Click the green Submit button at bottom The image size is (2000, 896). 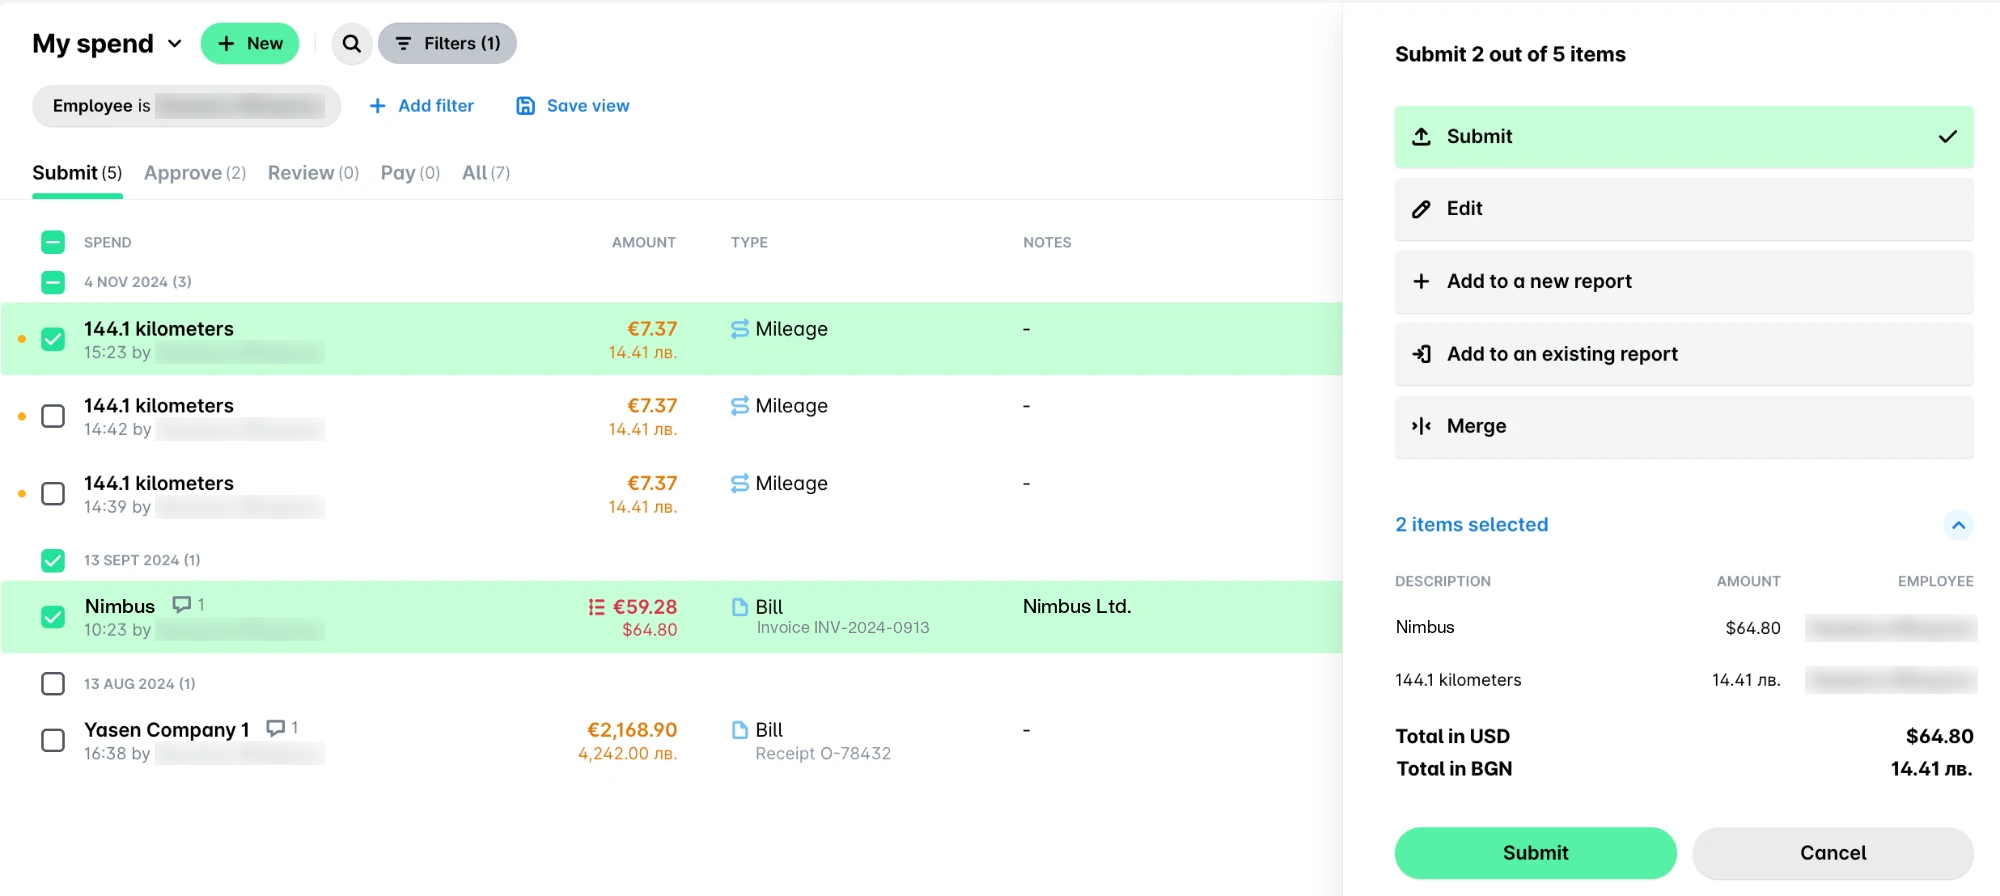point(1535,853)
